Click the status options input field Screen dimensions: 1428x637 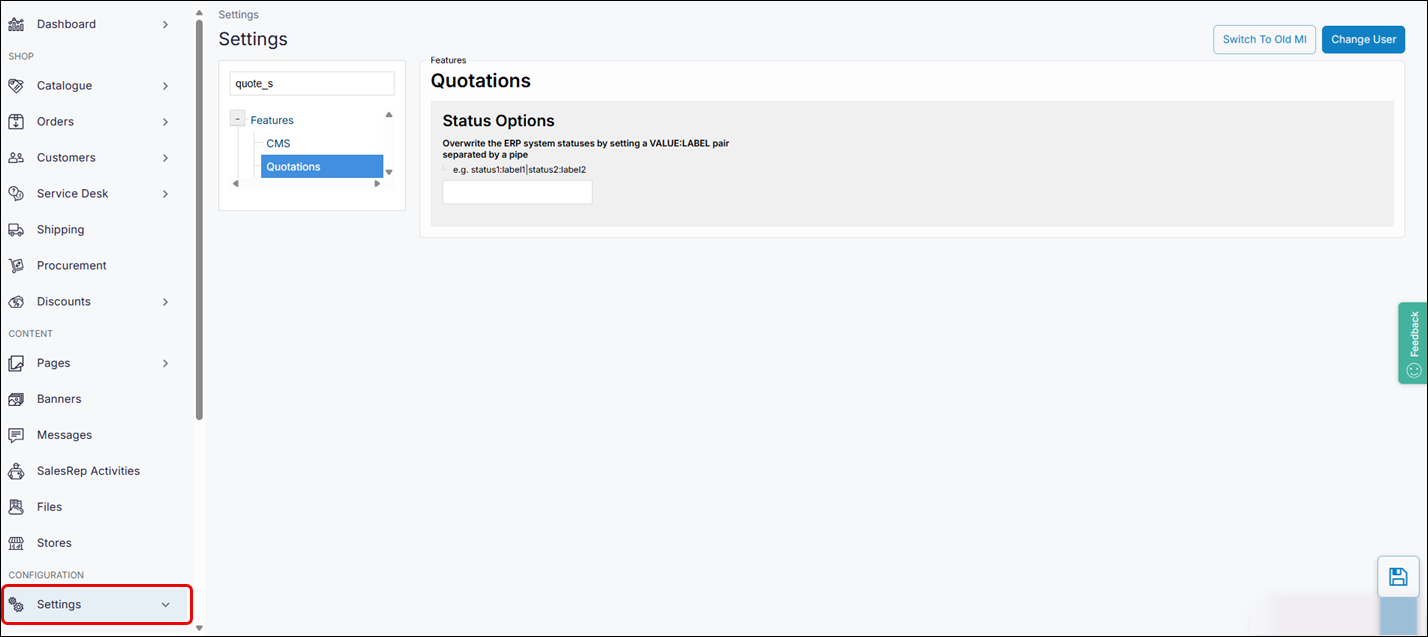517,191
